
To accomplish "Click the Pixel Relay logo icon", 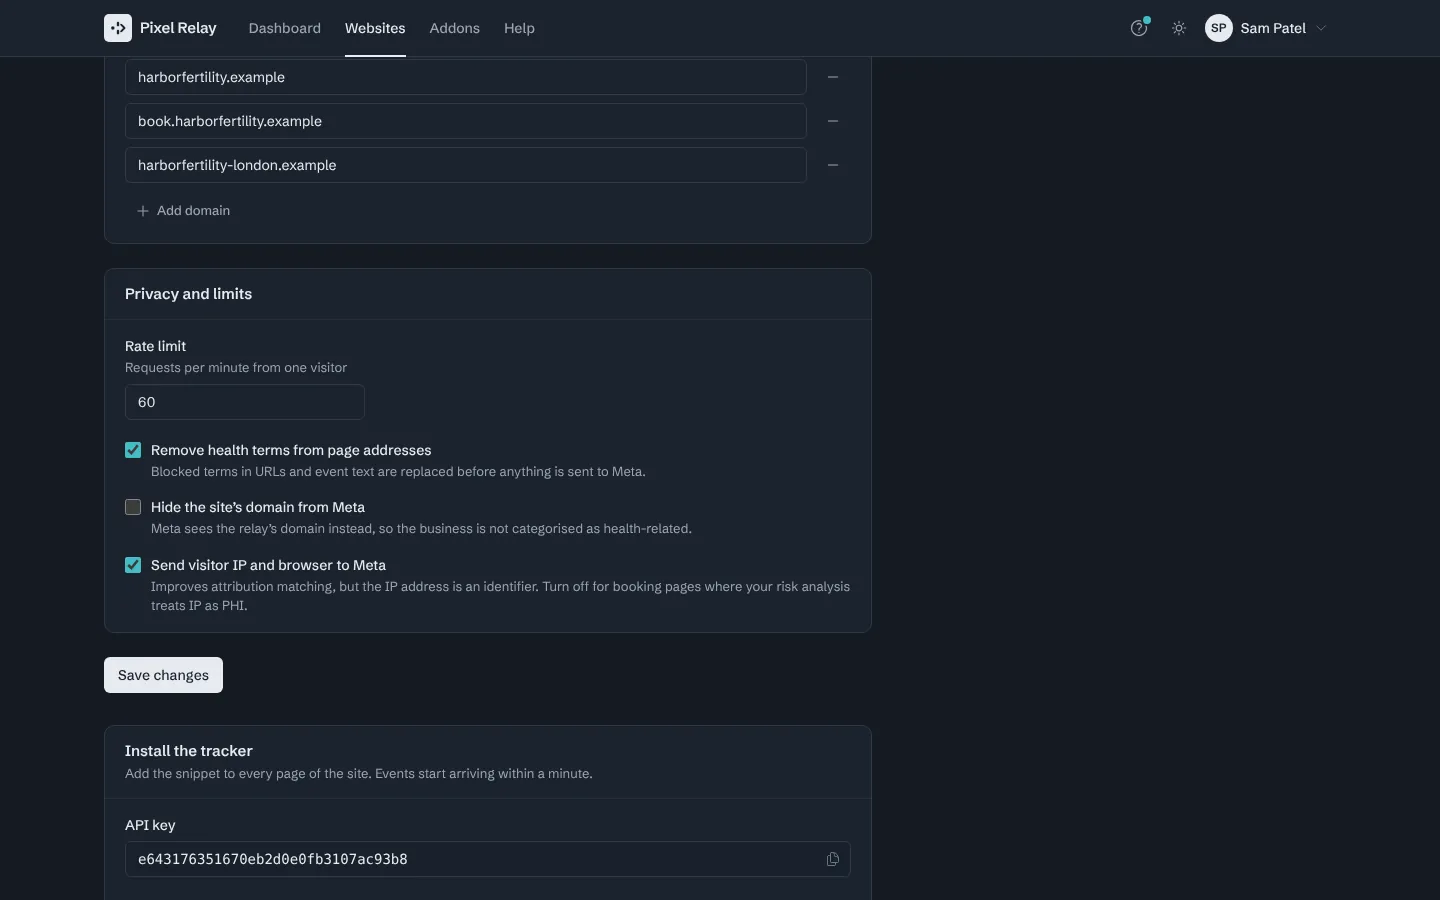I will click(118, 28).
